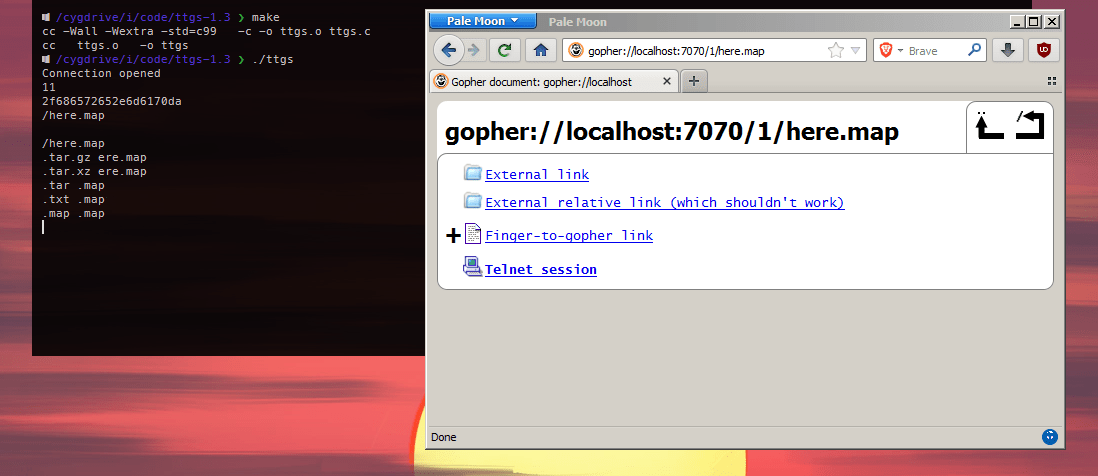Screen dimensions: 1098x476
Task: Go to the gopher root directory
Action: [x=1030, y=126]
